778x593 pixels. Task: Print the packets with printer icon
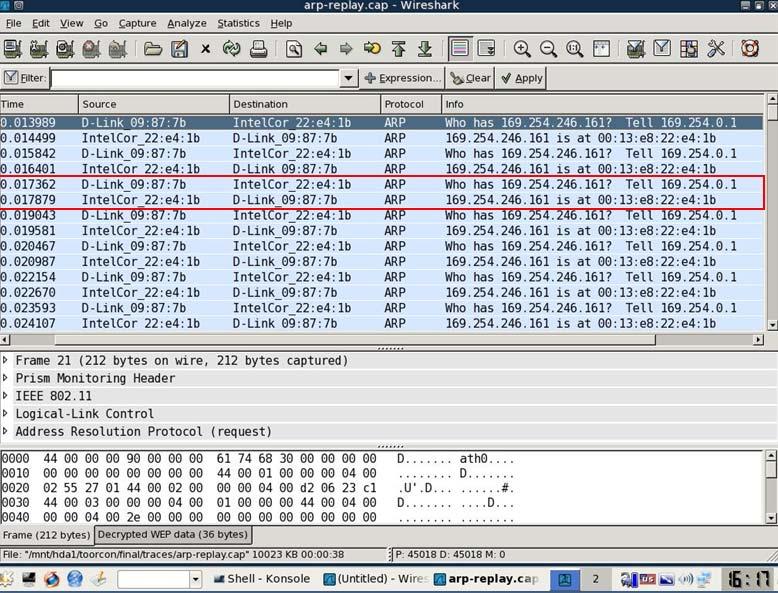click(259, 49)
